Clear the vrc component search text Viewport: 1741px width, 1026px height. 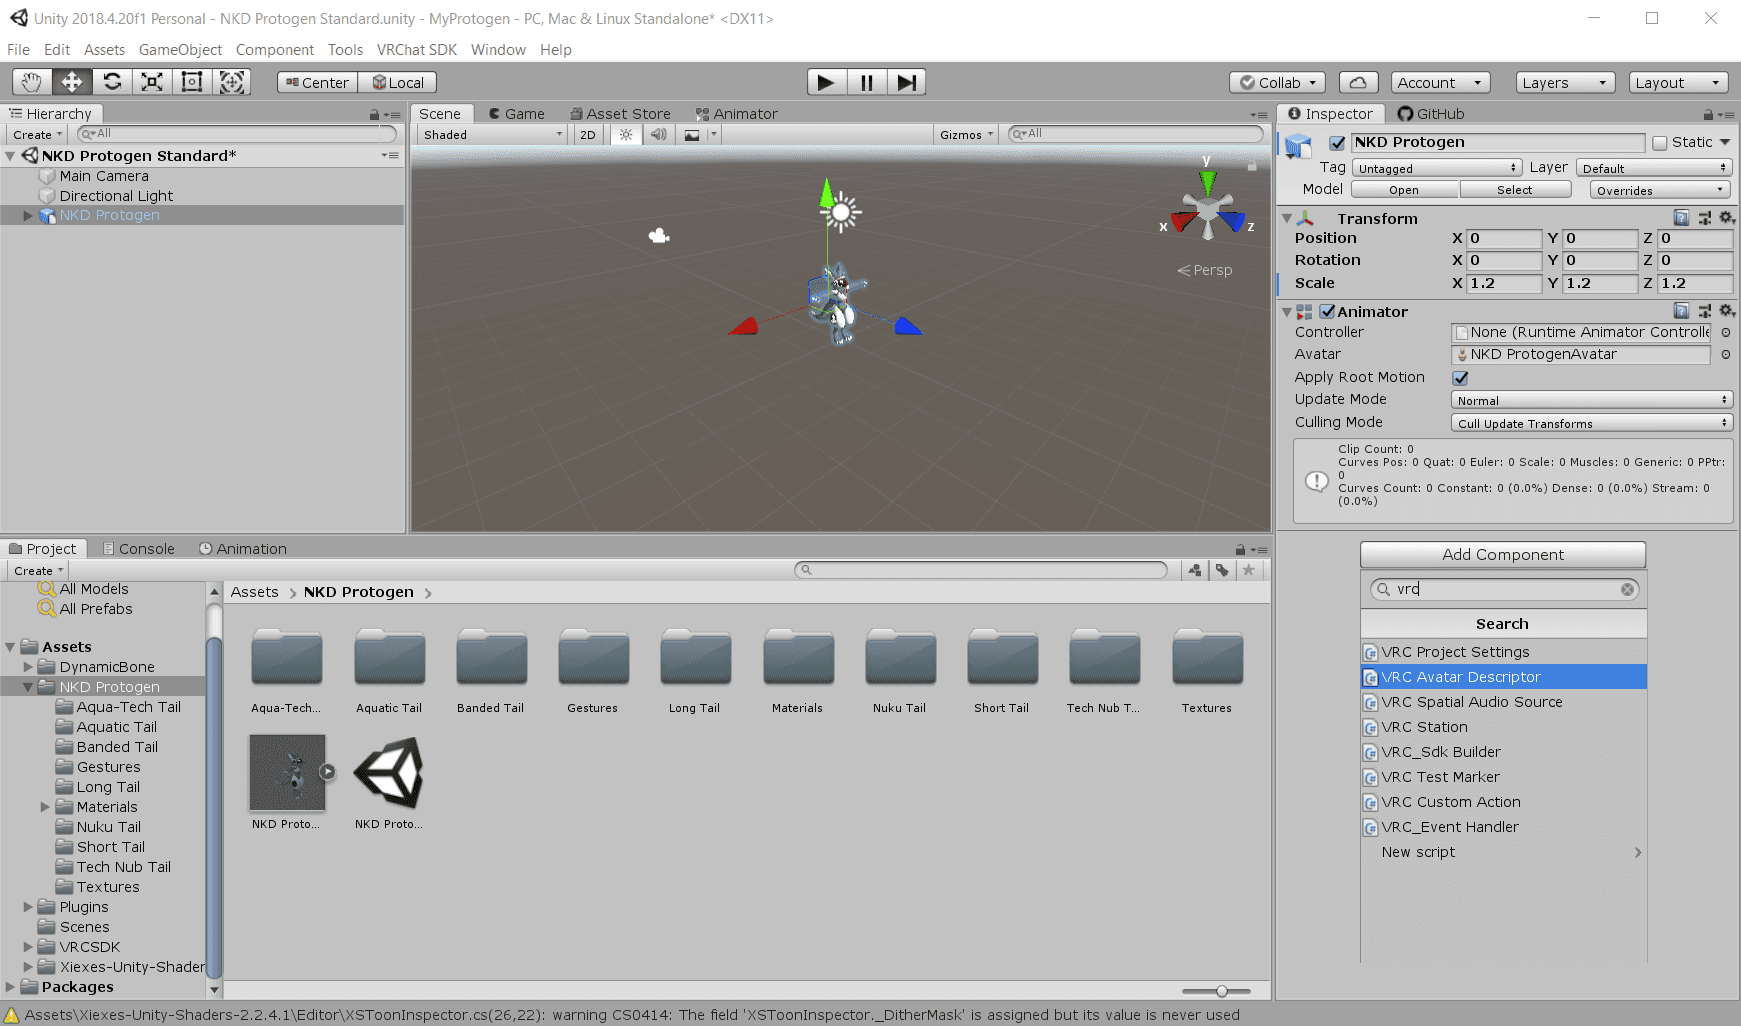click(1627, 589)
